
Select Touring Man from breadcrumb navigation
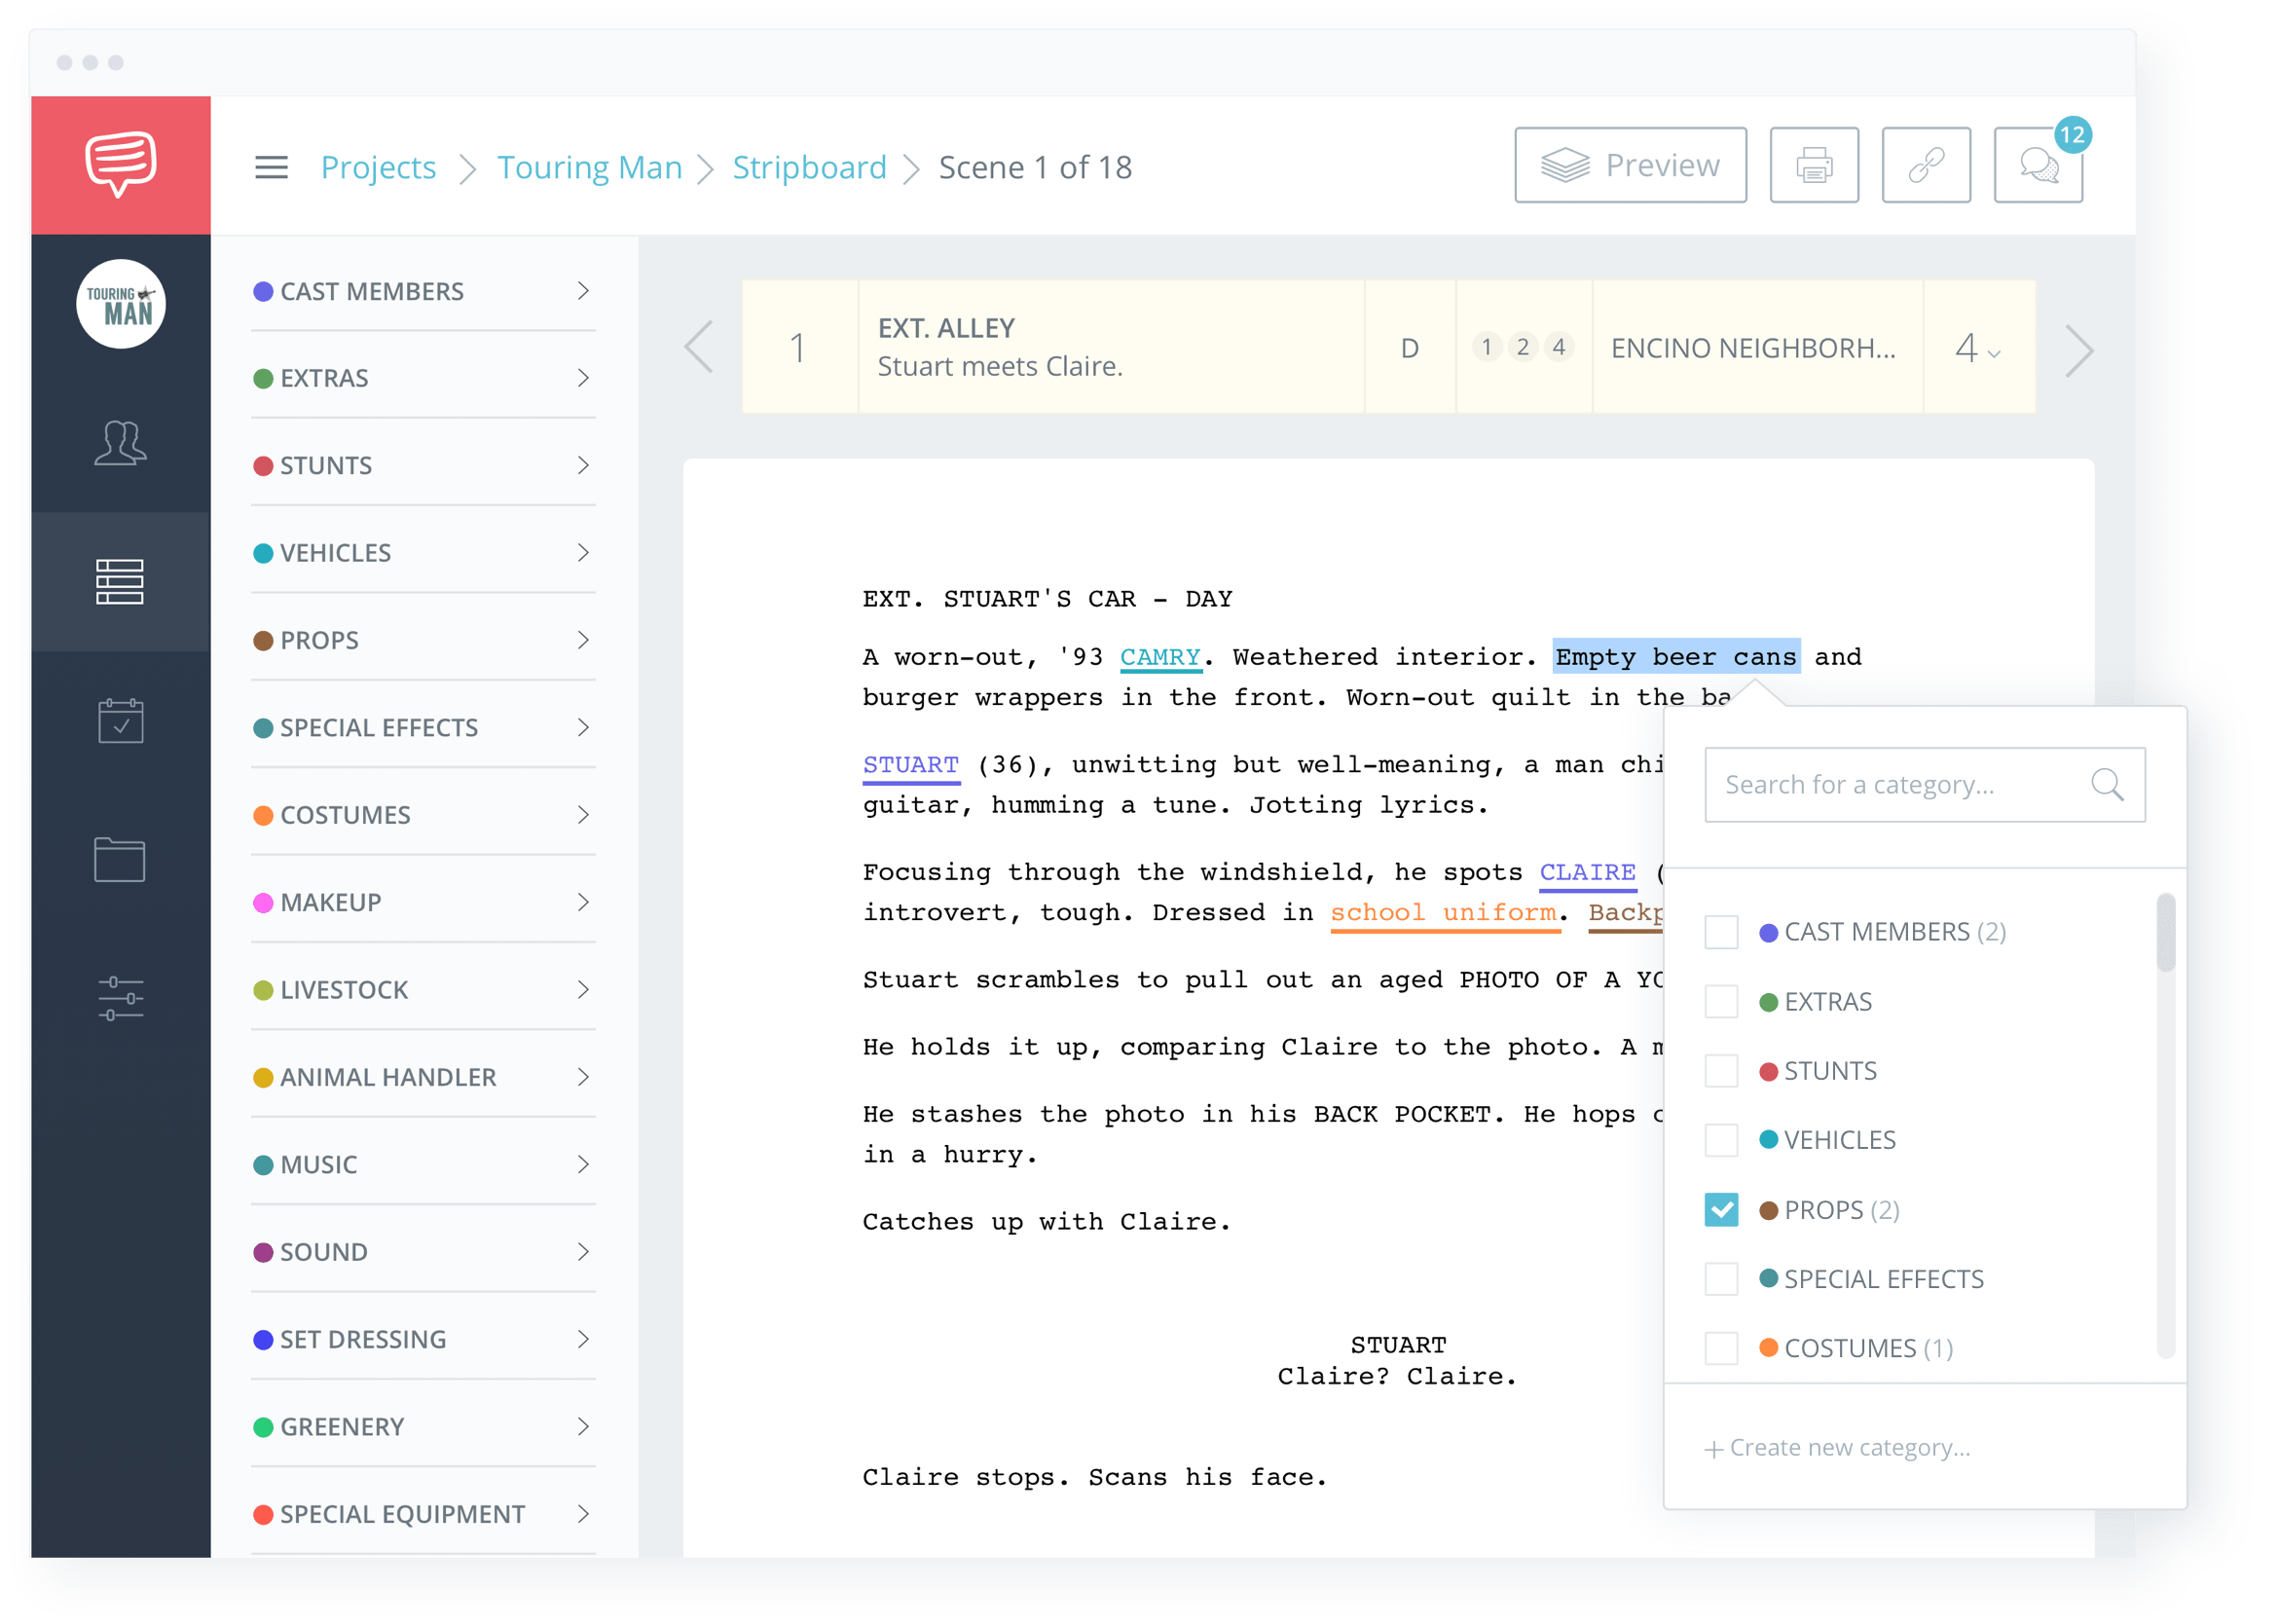[592, 166]
